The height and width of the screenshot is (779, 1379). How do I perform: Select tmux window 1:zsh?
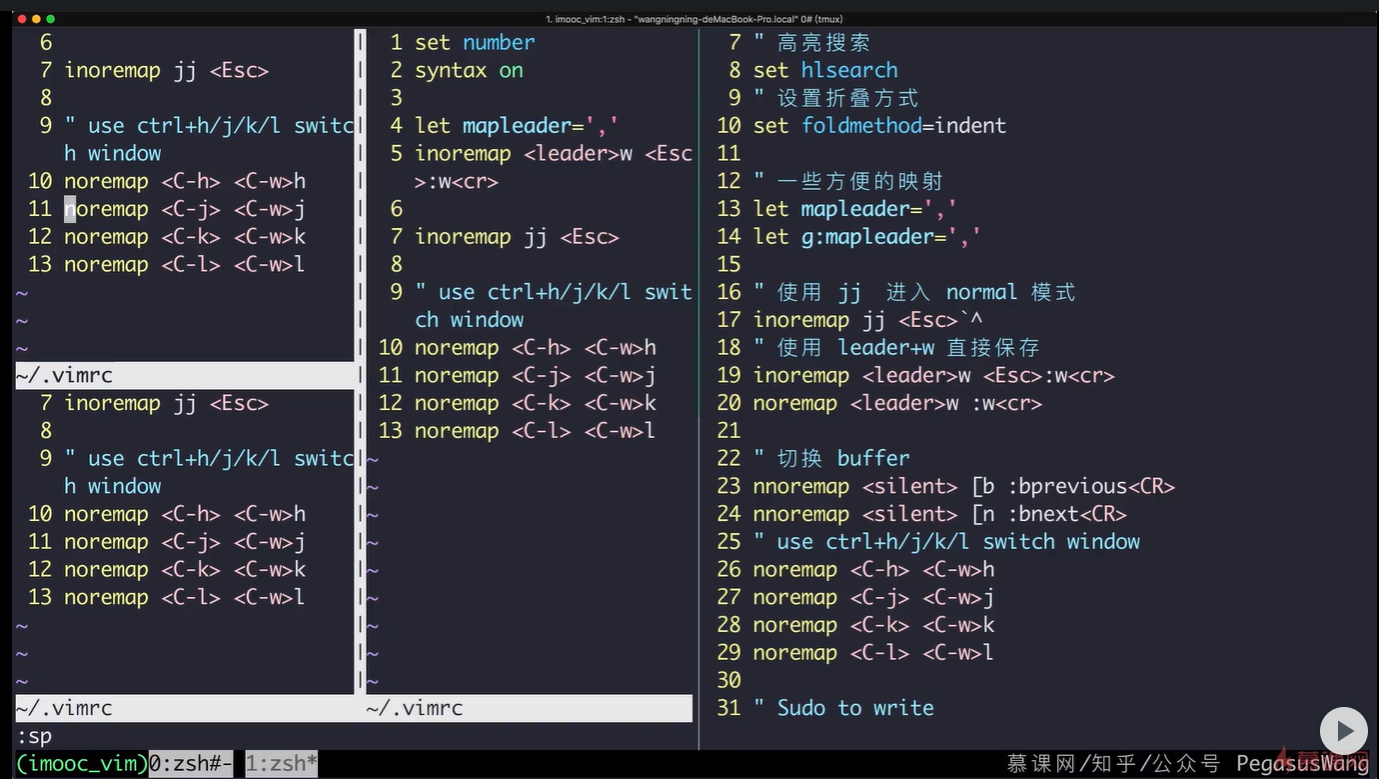tap(282, 764)
